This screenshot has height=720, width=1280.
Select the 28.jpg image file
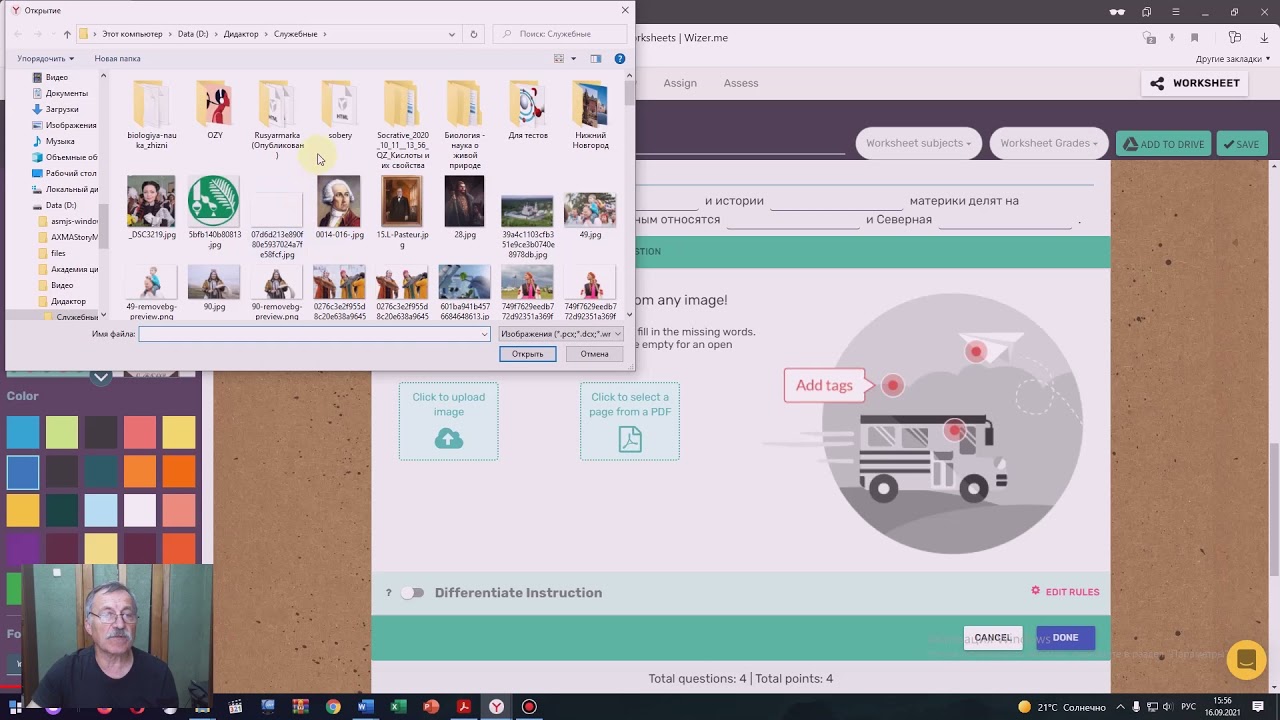pos(465,207)
